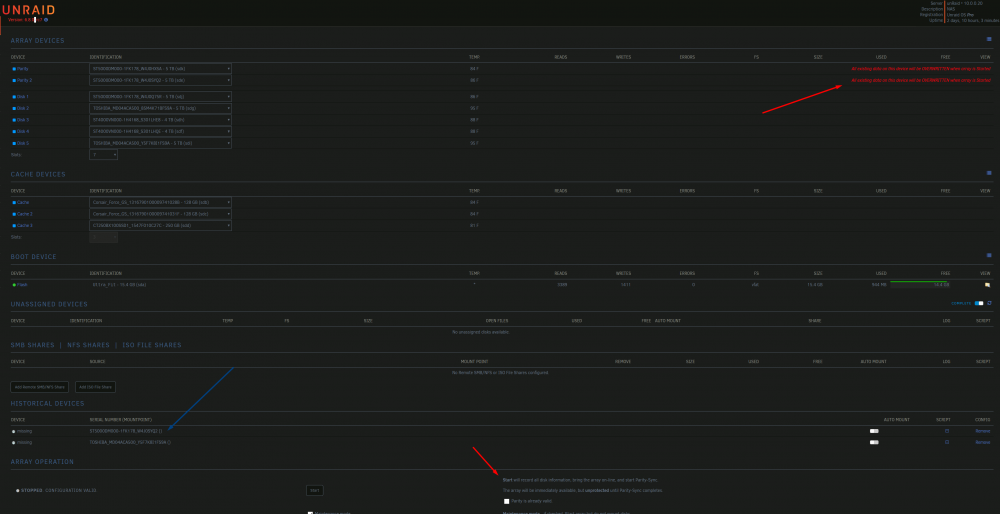
Task: Open the Parity device selection dropdown
Action: (160, 68)
